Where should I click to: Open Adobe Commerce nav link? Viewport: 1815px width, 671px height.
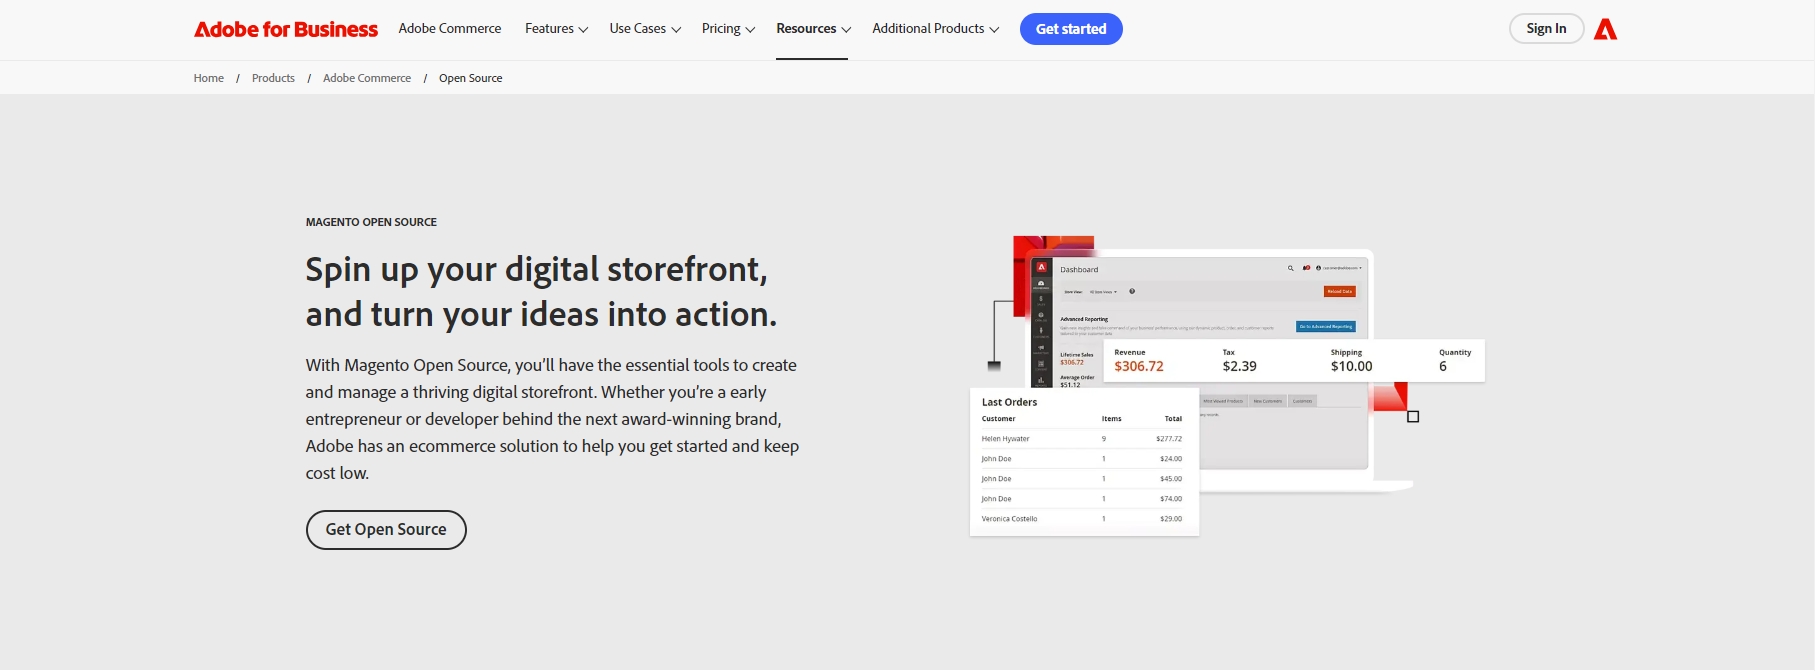point(450,28)
